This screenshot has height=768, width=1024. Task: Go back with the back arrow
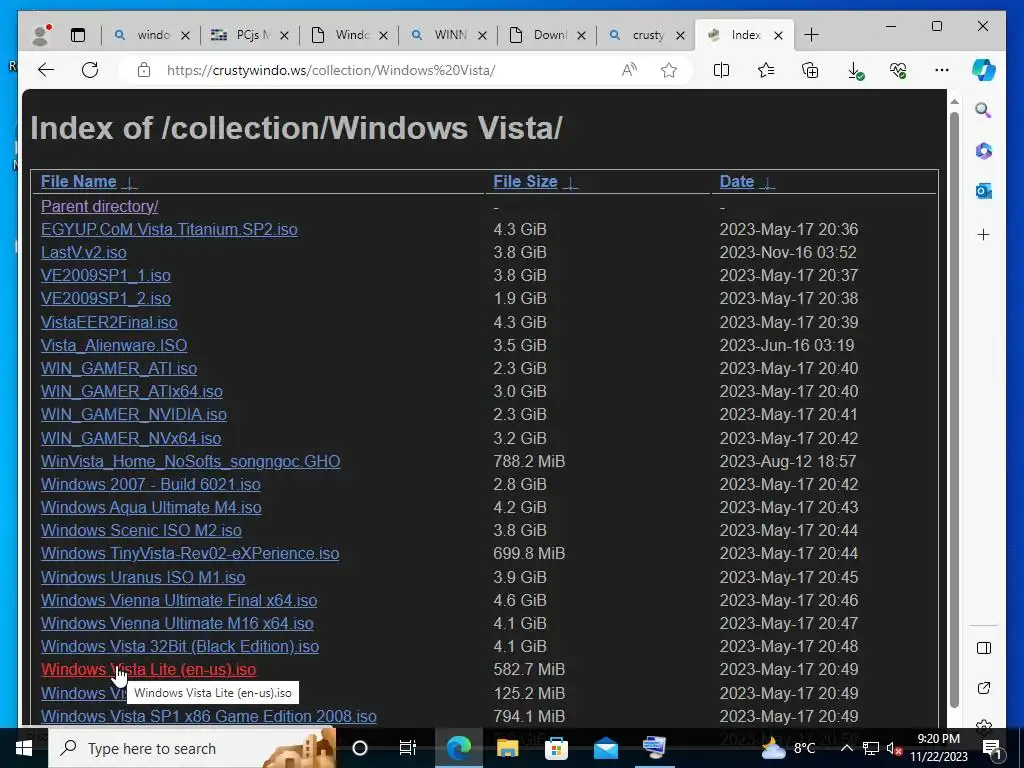[x=46, y=70]
